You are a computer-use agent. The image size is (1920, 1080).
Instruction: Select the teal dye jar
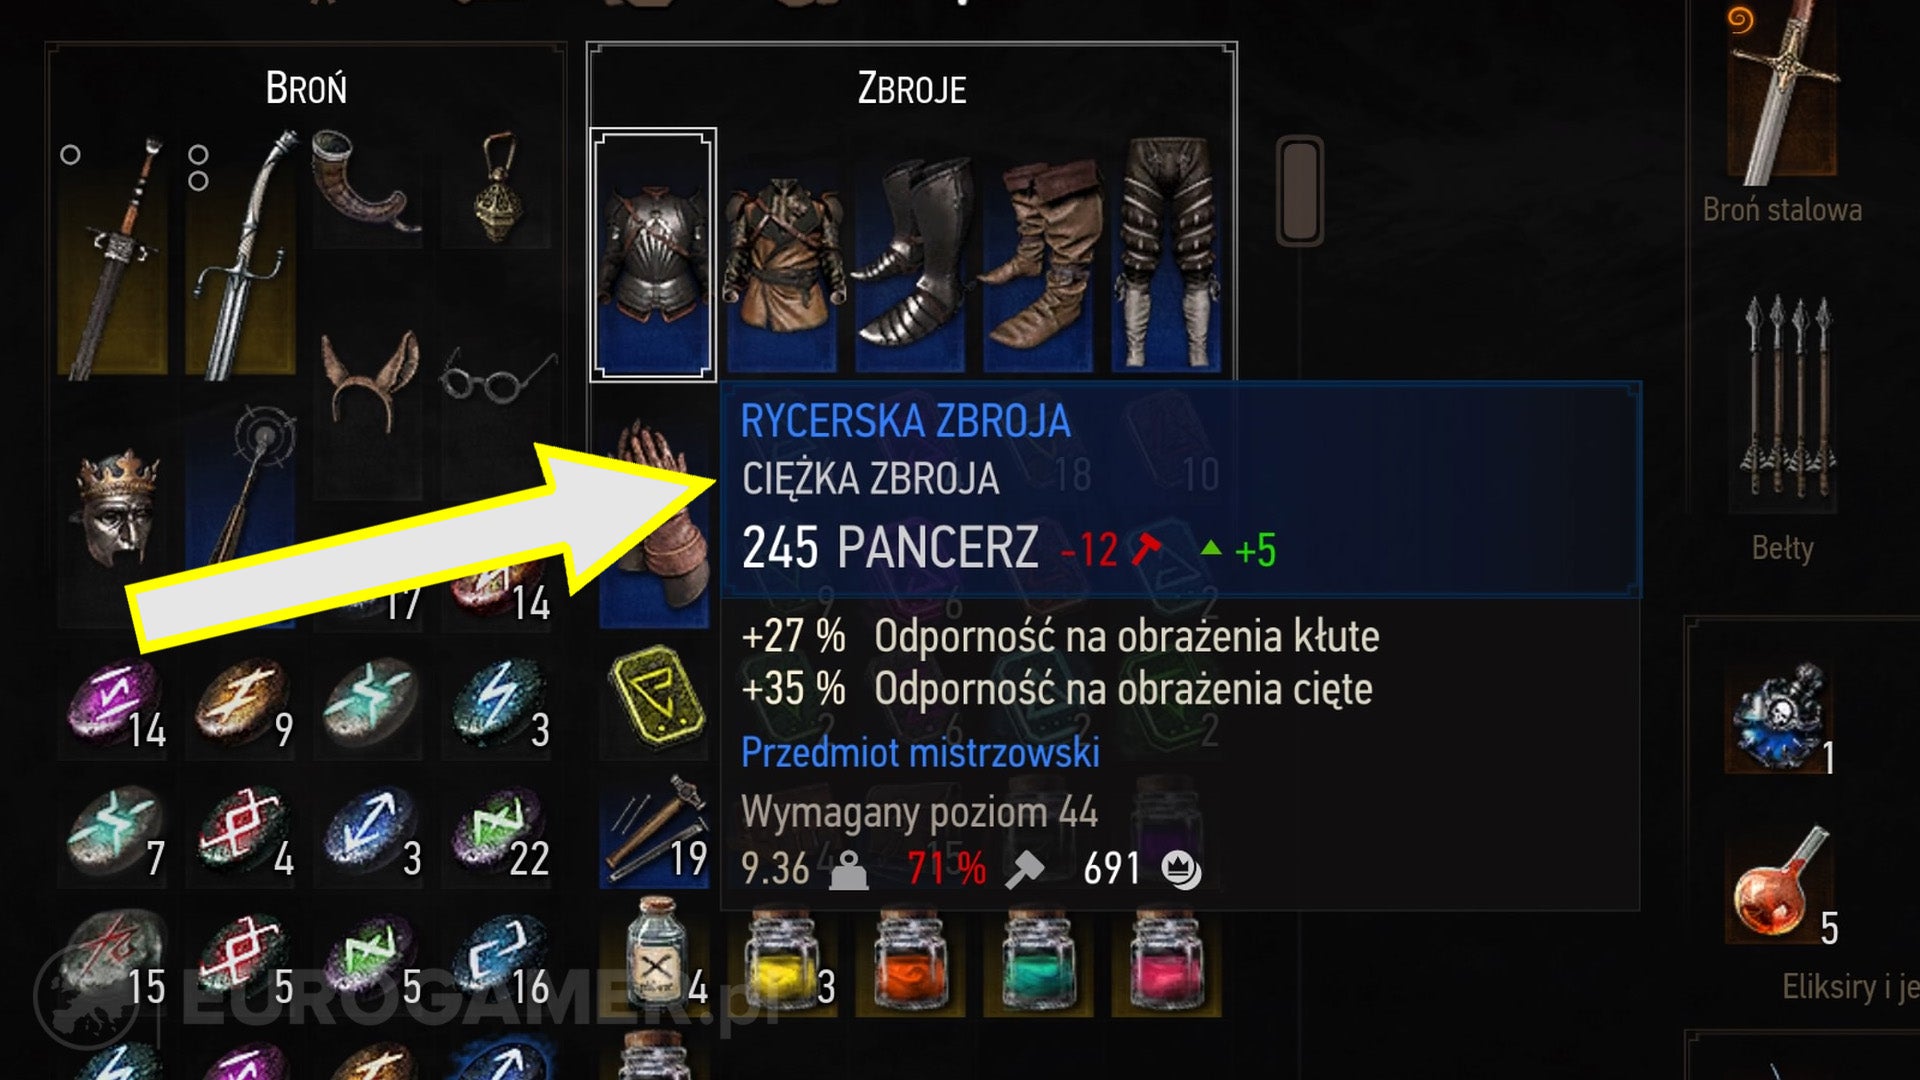pos(1038,960)
